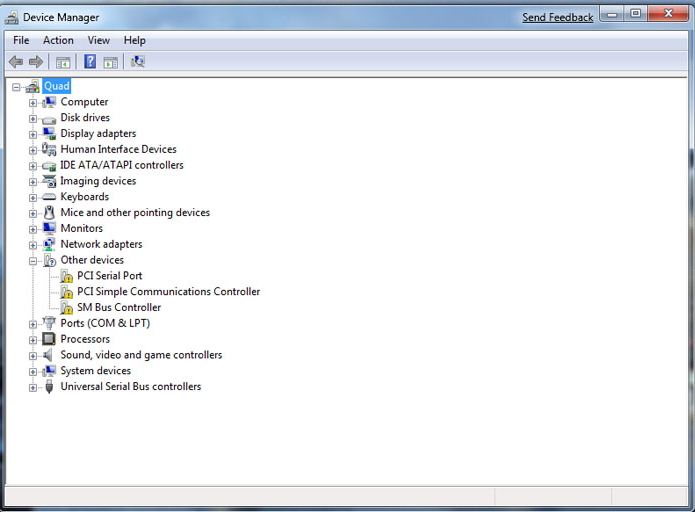Click the Processors category icon
Viewport: 695px width, 512px height.
pos(48,339)
